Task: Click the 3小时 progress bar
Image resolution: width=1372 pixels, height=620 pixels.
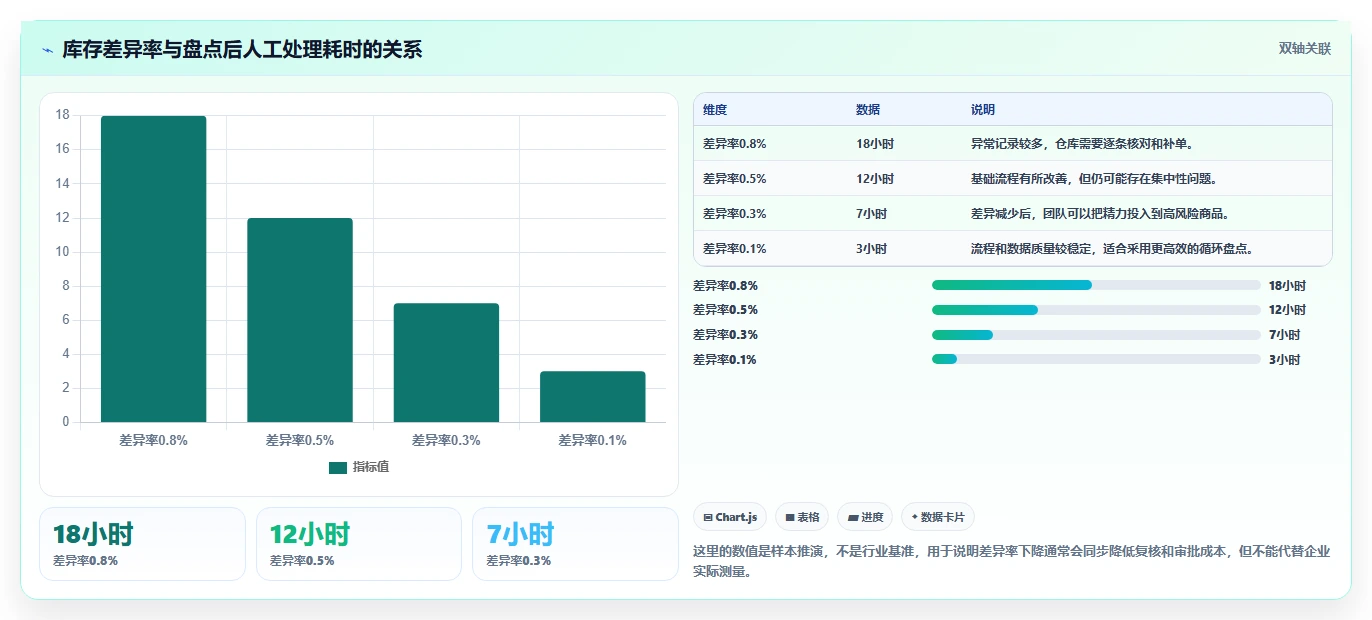Action: [1096, 359]
